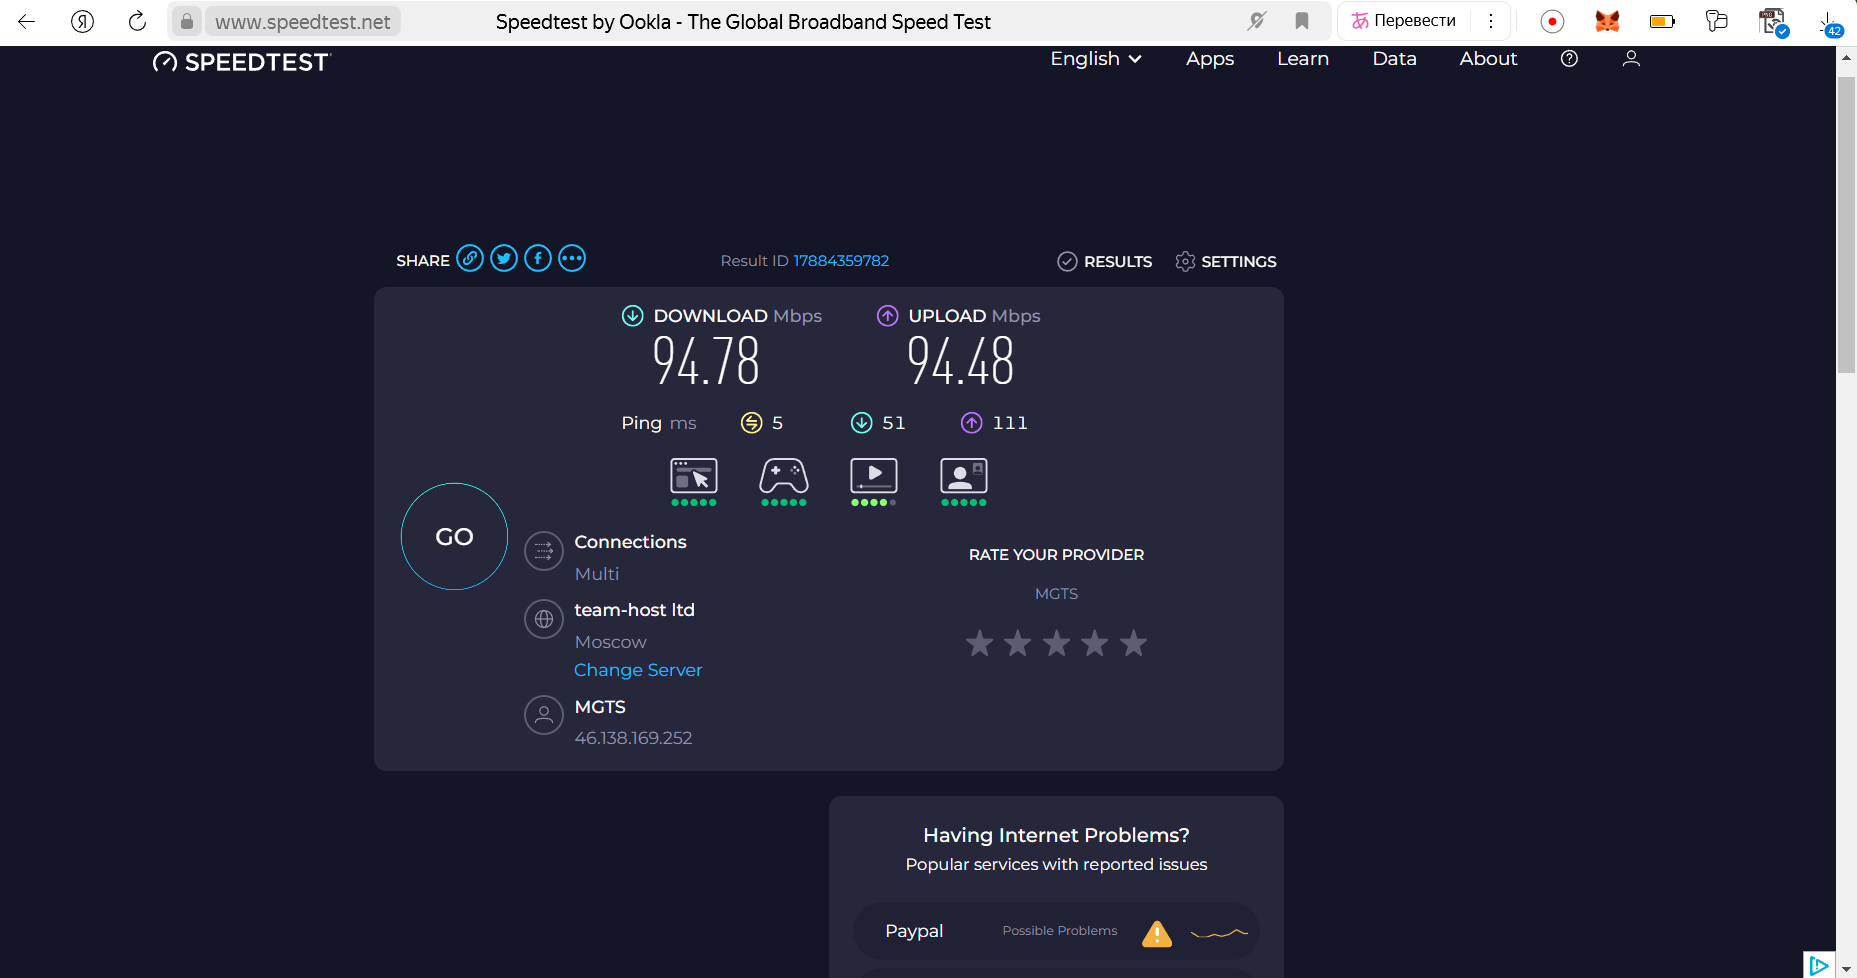This screenshot has width=1857, height=978.
Task: Open the Data menu
Action: click(1394, 59)
